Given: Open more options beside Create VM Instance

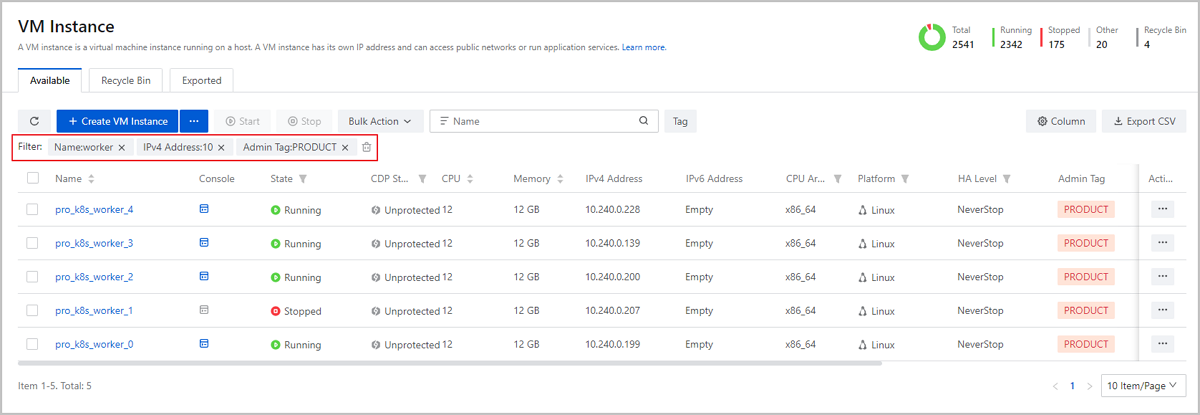Looking at the screenshot, I should pyautogui.click(x=194, y=121).
